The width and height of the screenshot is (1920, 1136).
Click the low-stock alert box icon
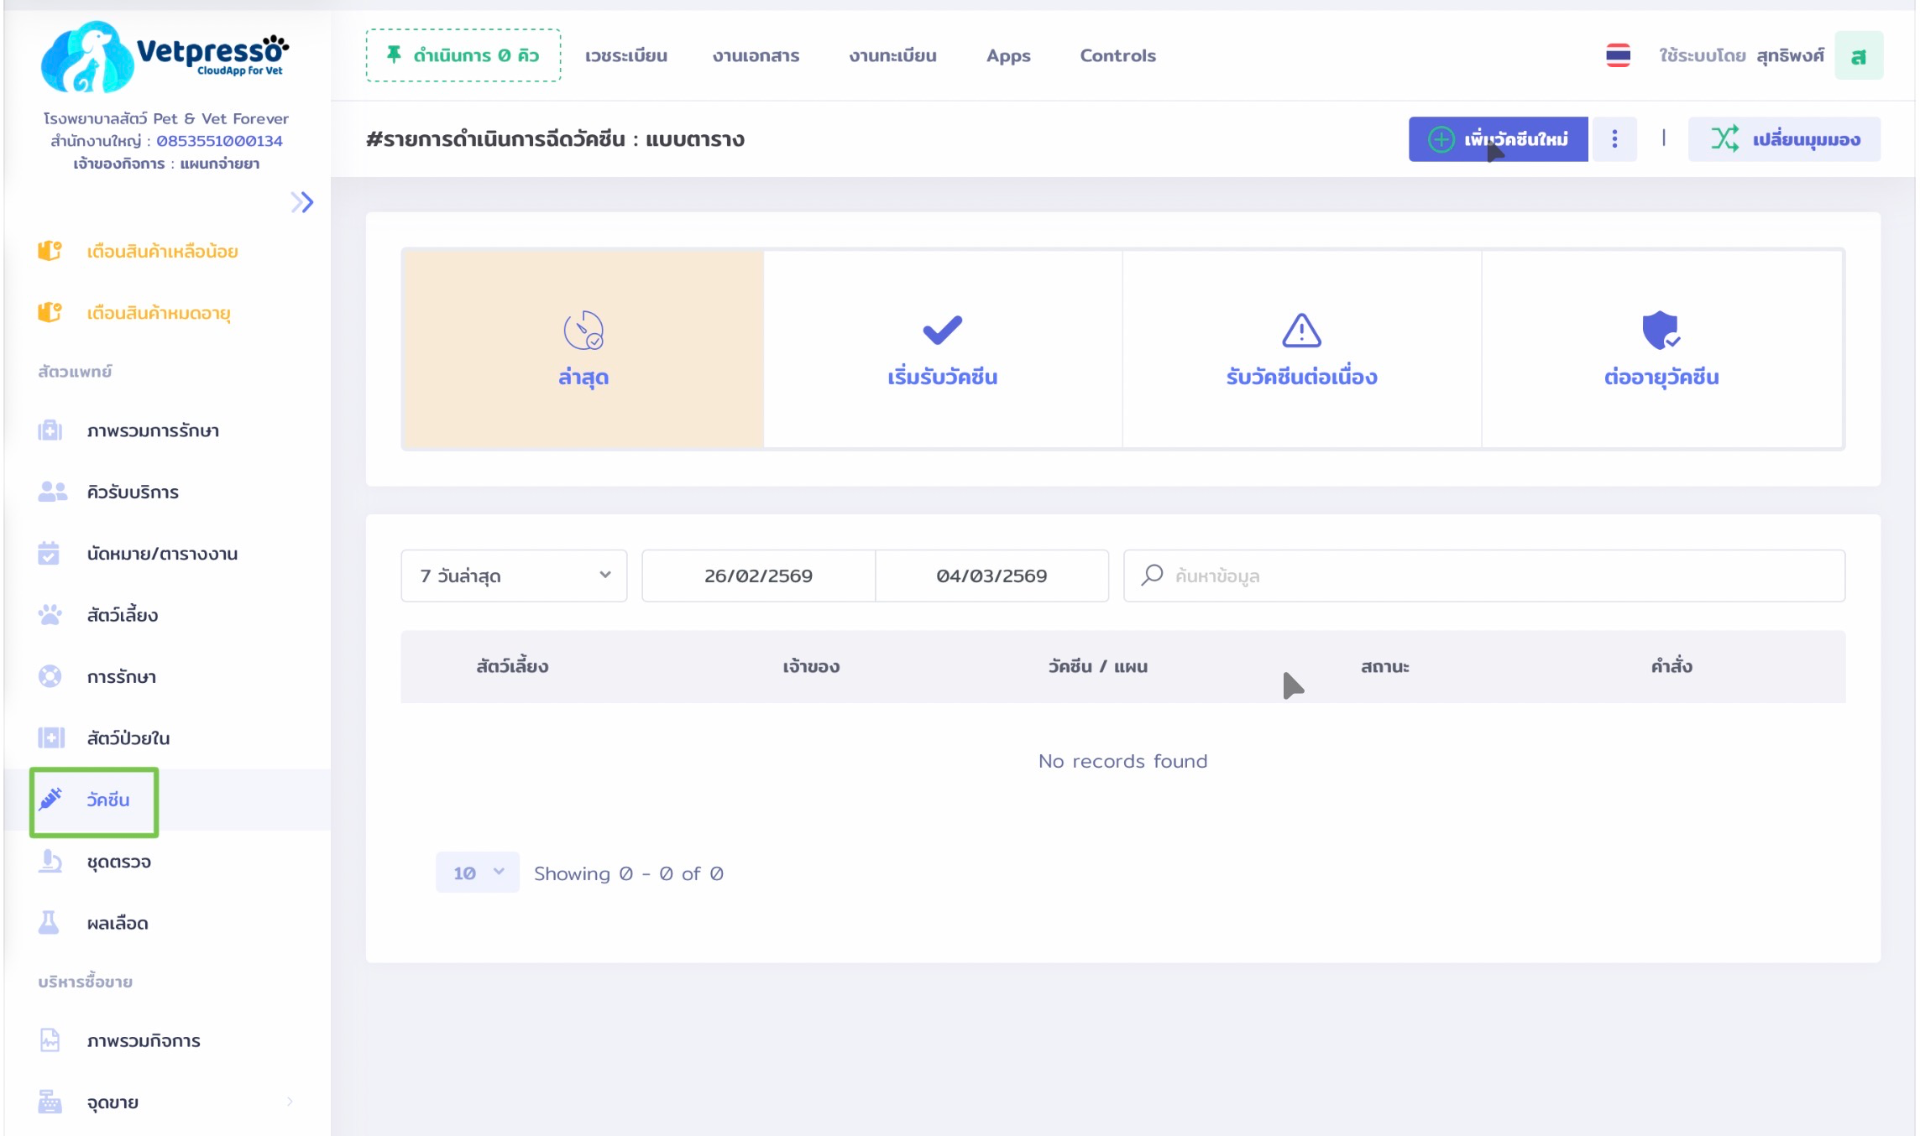[x=50, y=251]
